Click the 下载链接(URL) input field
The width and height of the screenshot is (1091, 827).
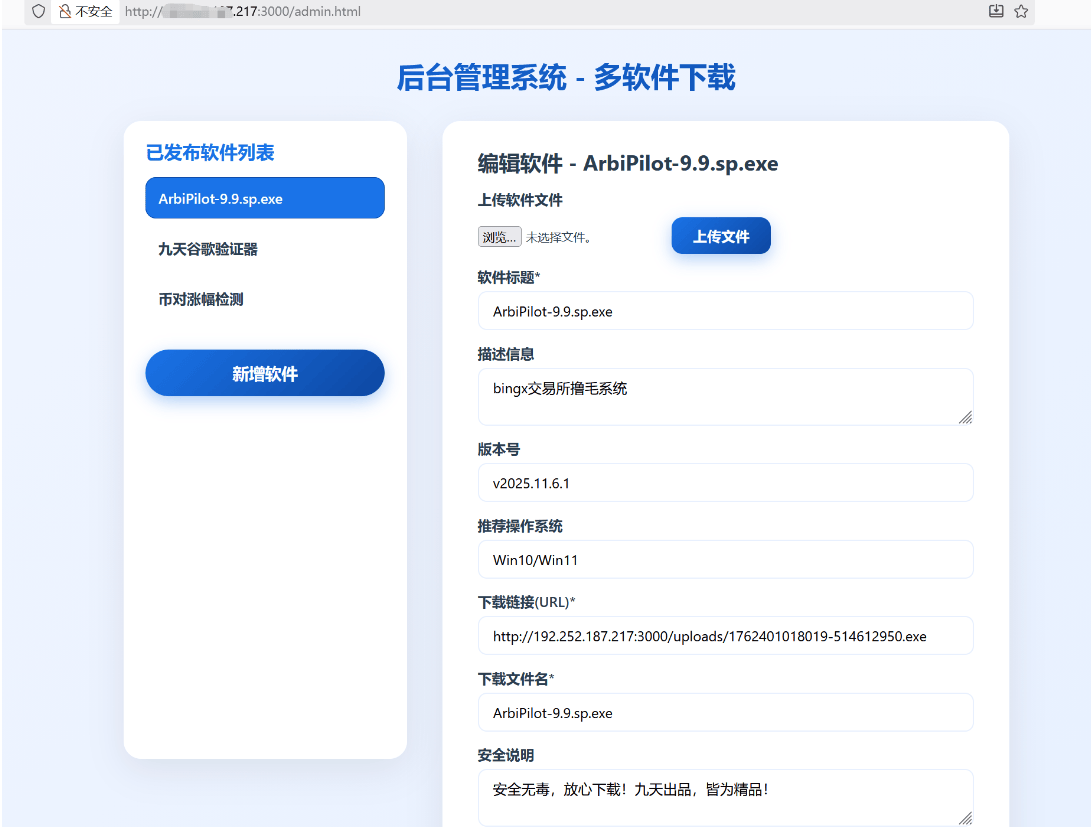click(x=725, y=636)
